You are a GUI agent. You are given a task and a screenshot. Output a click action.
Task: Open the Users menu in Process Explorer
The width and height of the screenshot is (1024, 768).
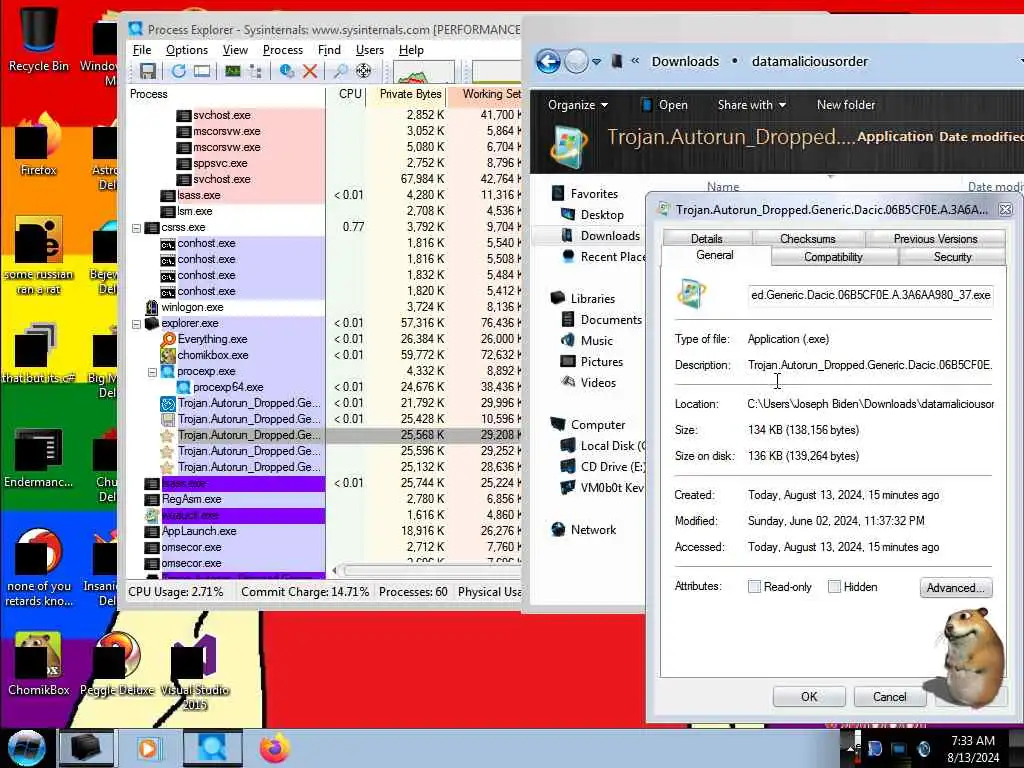tap(370, 50)
